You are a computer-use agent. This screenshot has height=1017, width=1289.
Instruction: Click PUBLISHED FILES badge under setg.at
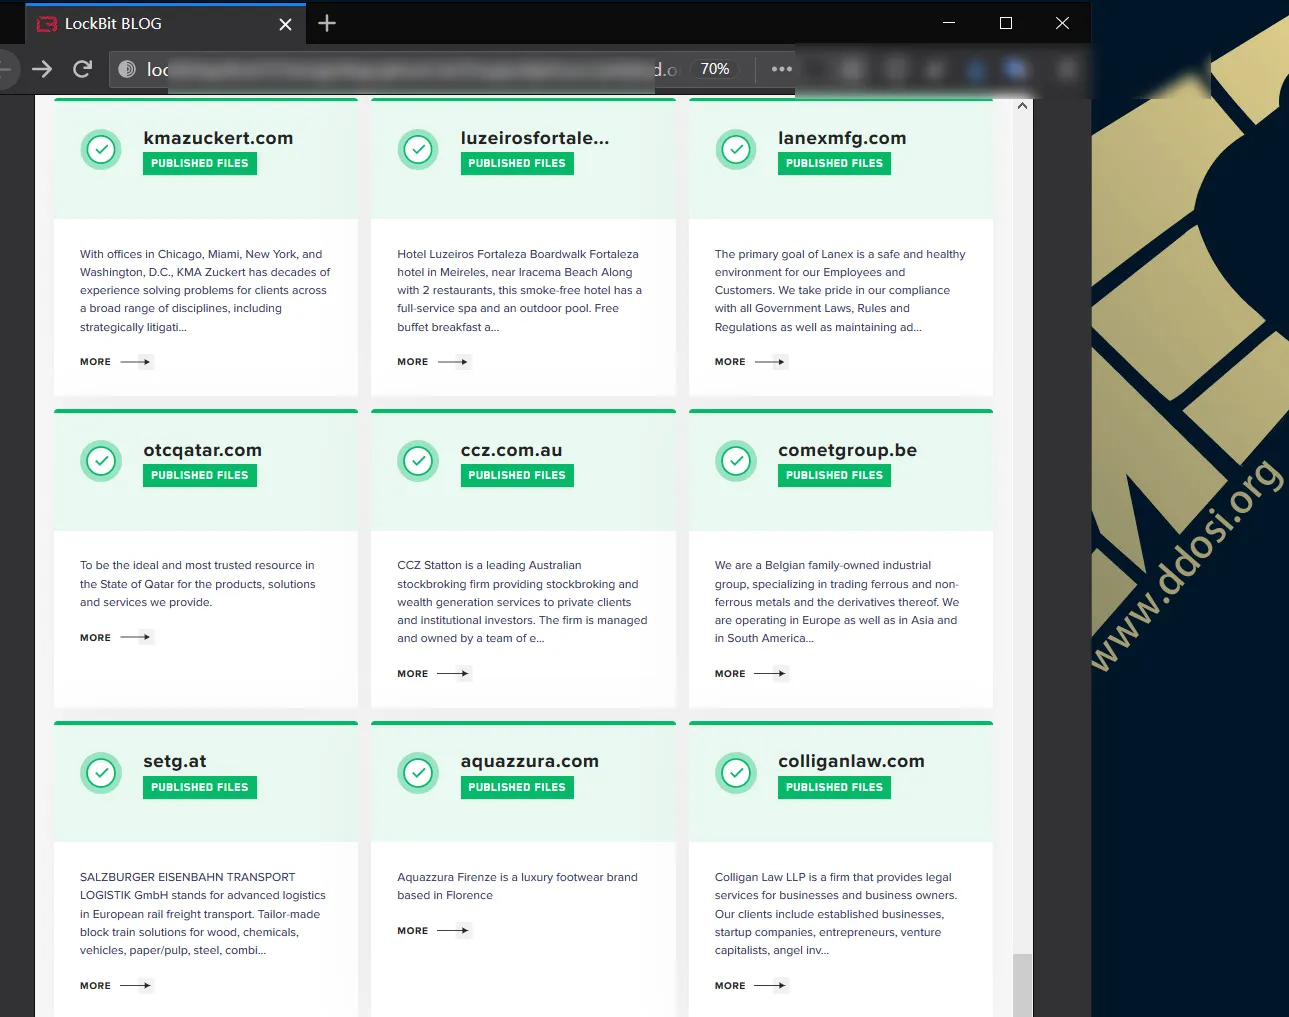pyautogui.click(x=200, y=787)
